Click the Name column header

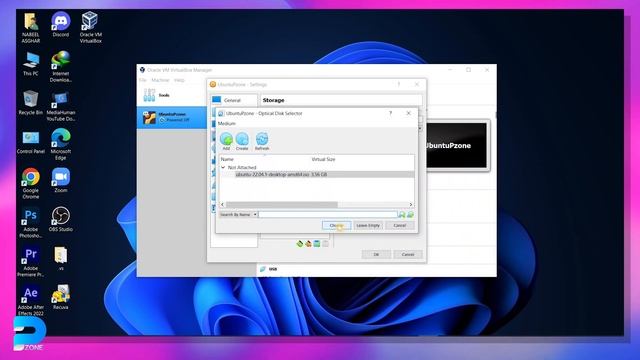(227, 159)
